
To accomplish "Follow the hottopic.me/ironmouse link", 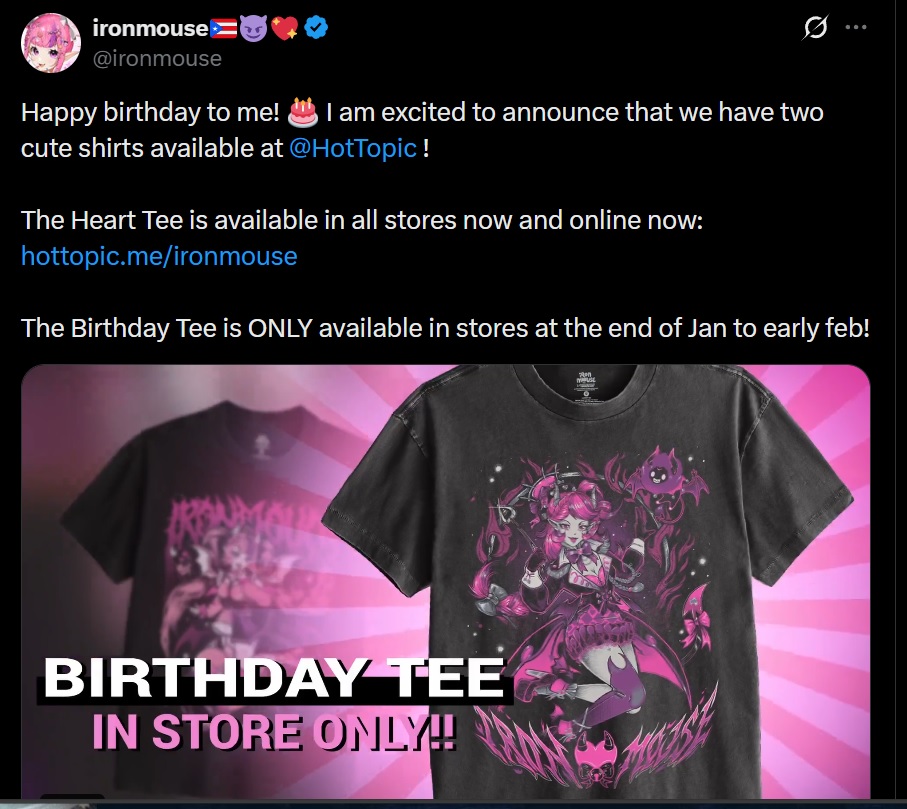I will point(159,256).
